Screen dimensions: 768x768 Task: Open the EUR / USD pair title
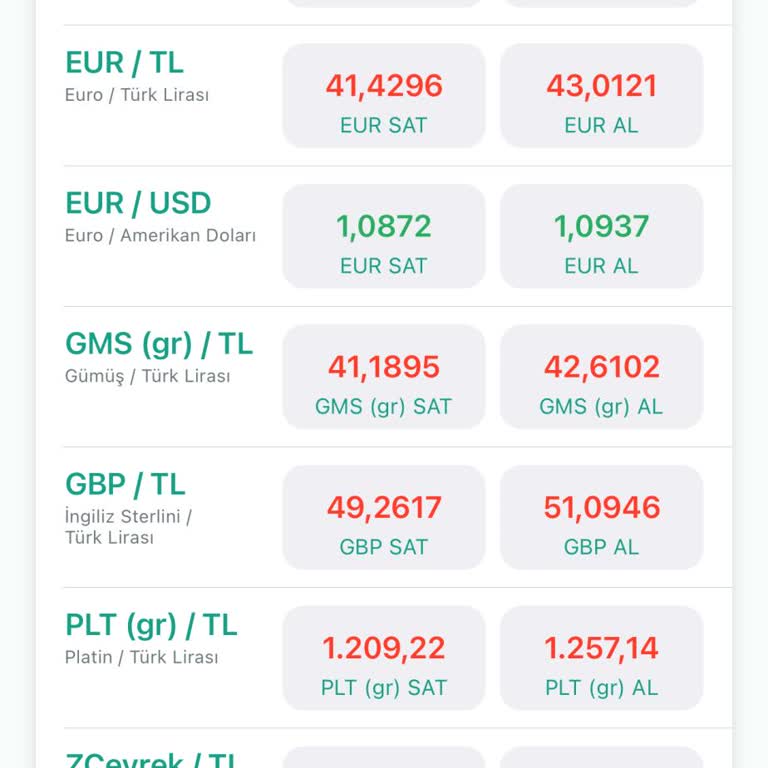[138, 204]
